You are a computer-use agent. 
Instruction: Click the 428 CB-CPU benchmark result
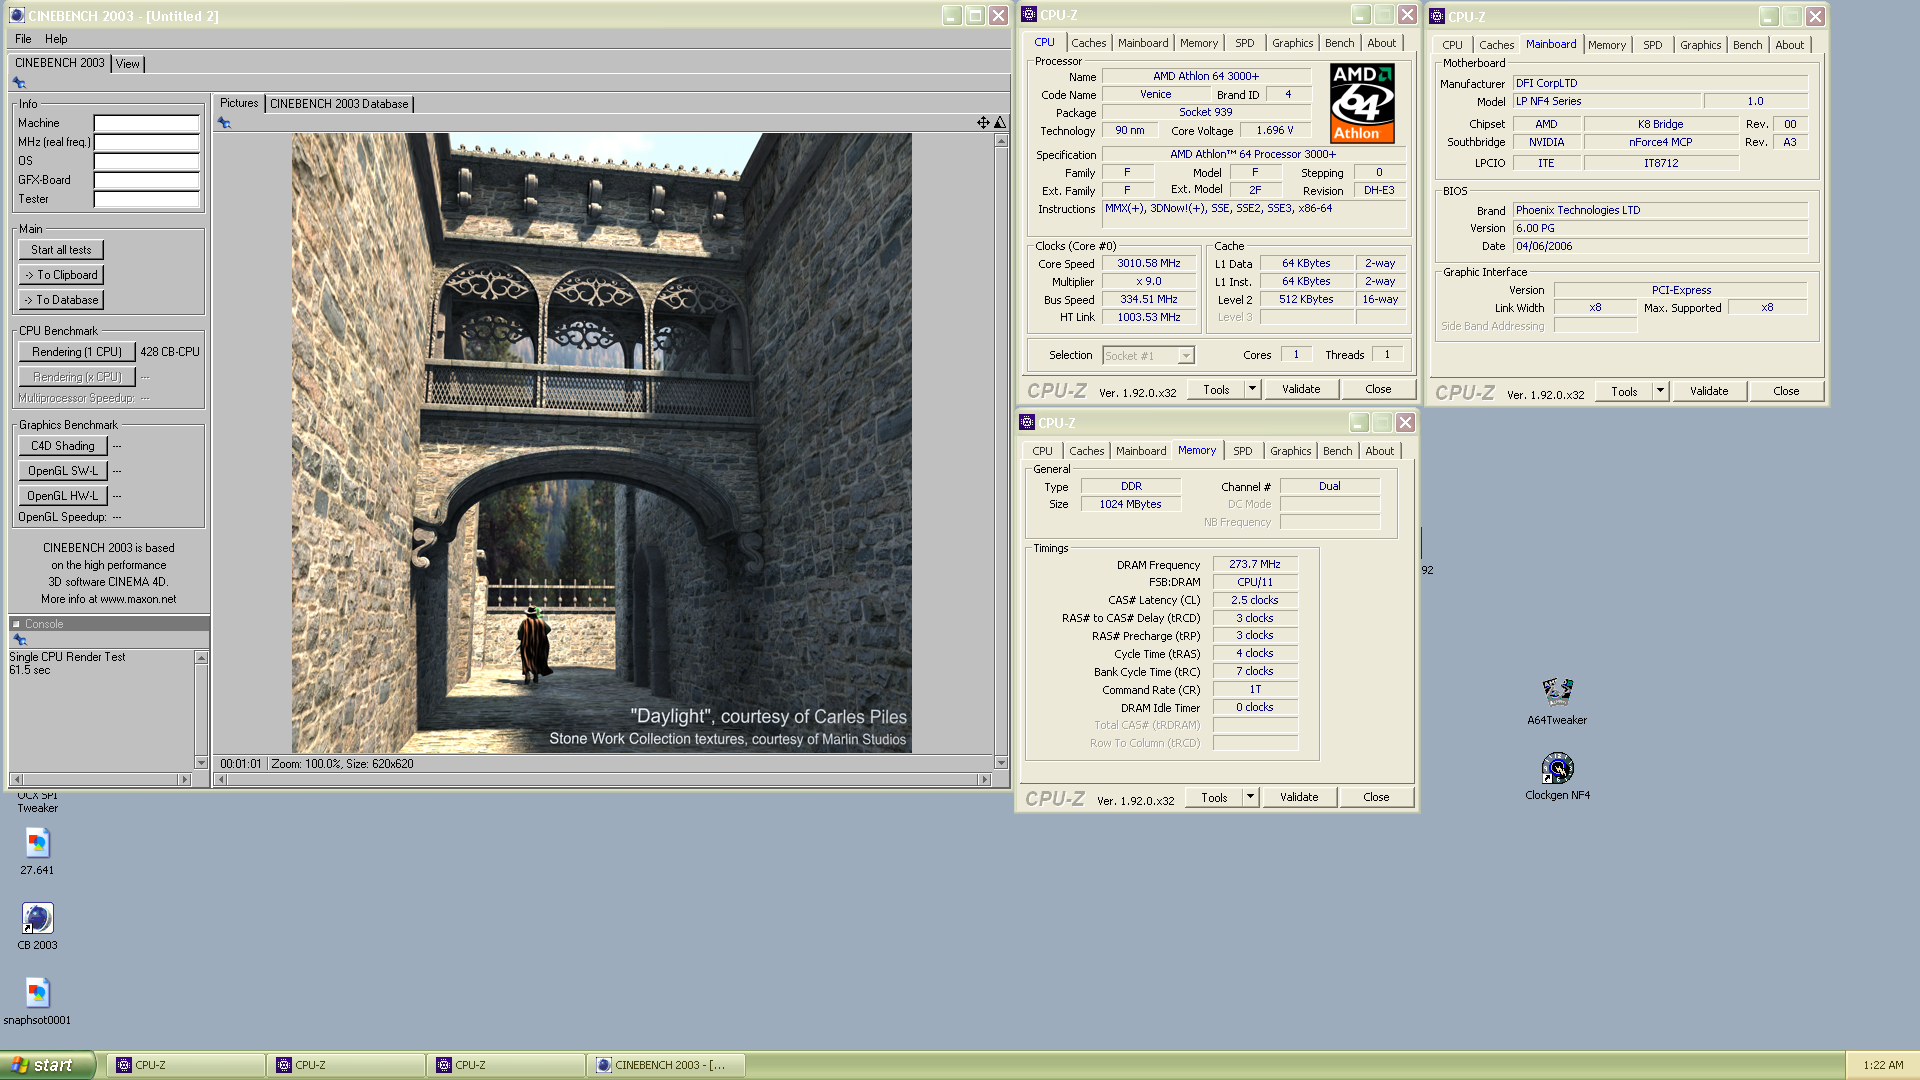[x=170, y=352]
